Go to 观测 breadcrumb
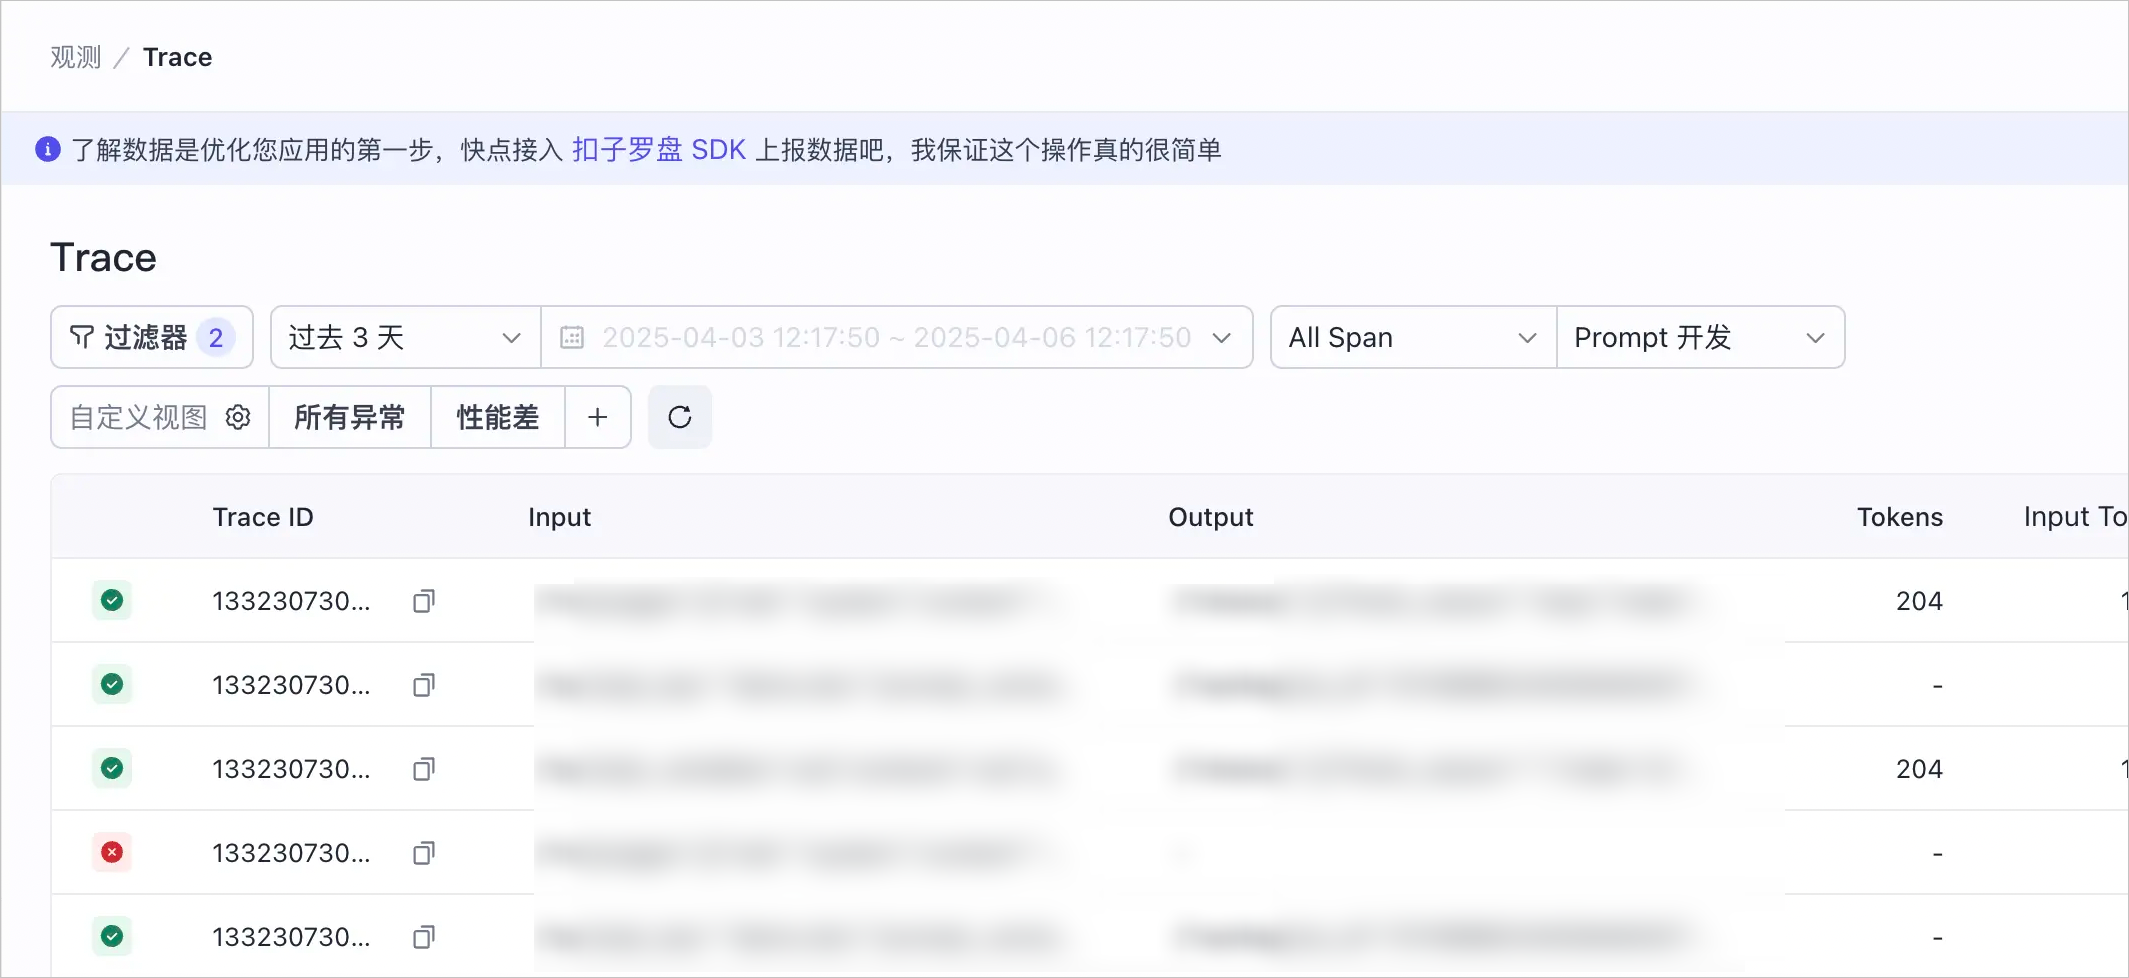The height and width of the screenshot is (978, 2129). click(76, 57)
